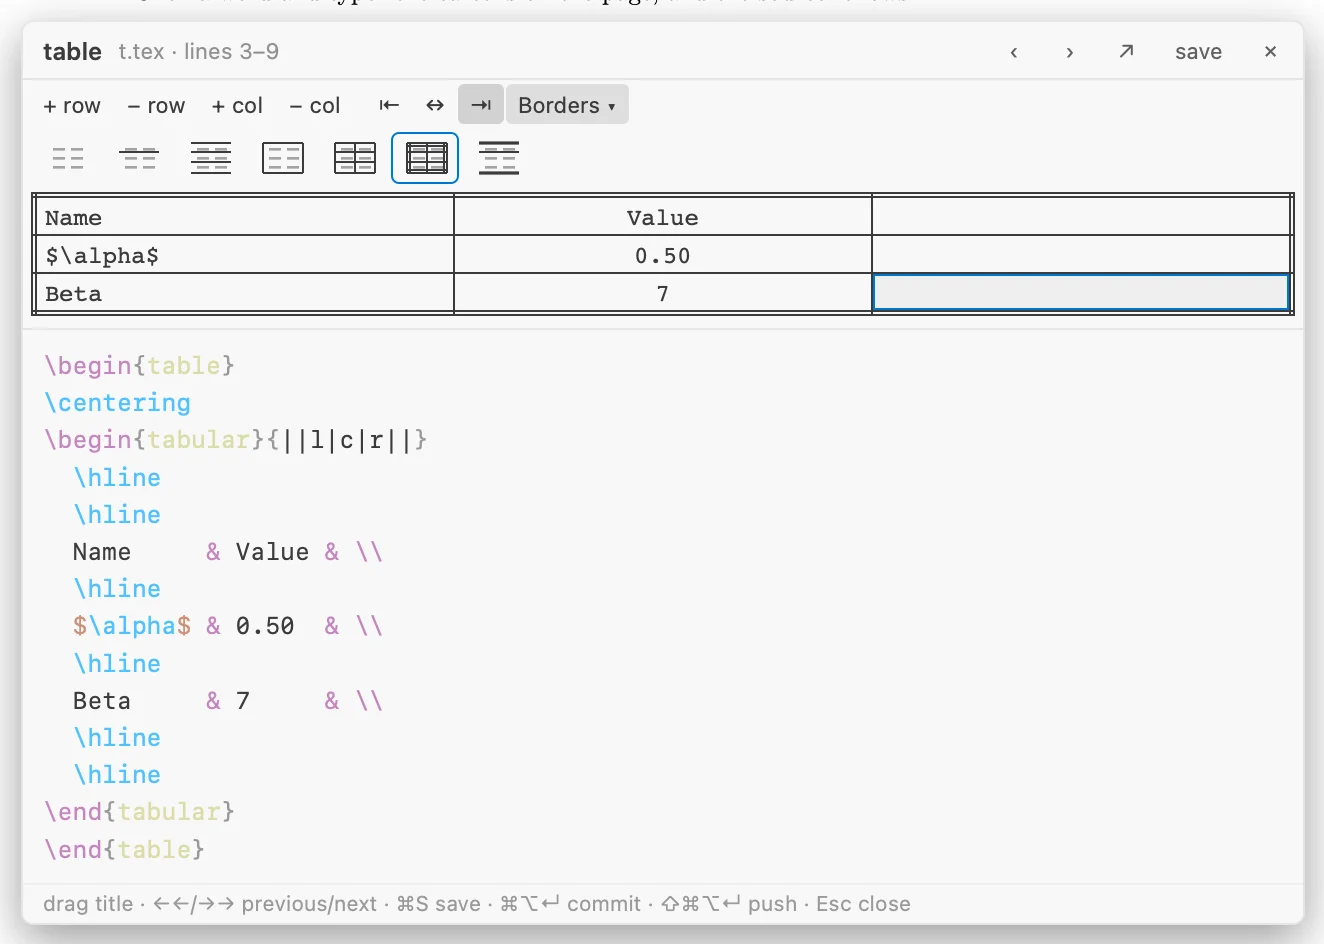Toggle right-align column arrow icon
1324x944 pixels.
coord(481,105)
